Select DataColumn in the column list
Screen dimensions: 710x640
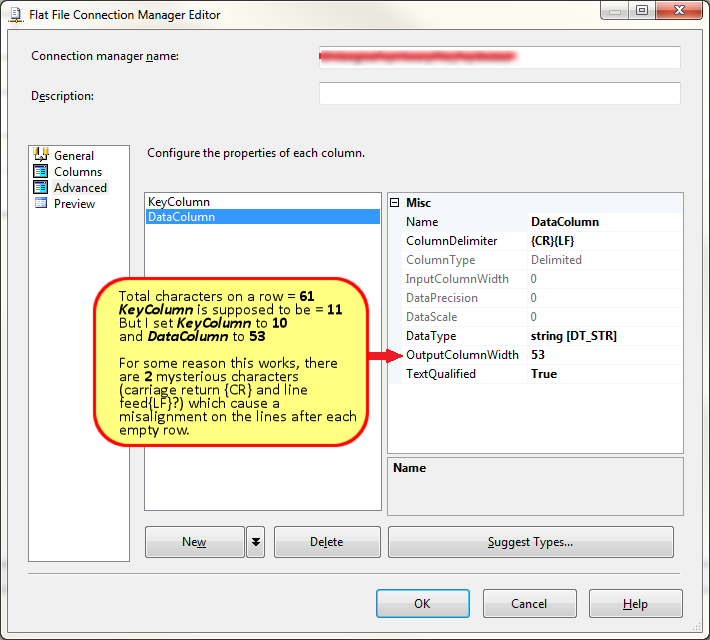tap(181, 217)
